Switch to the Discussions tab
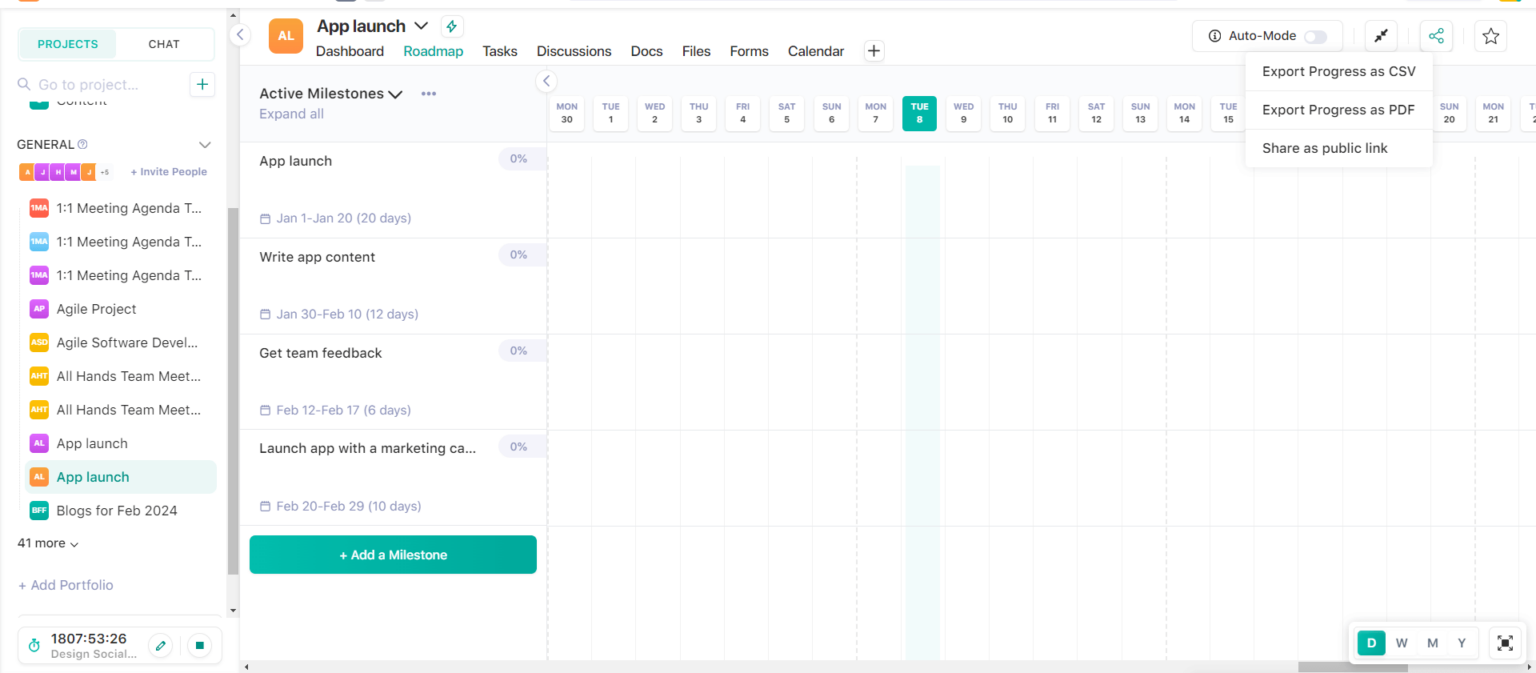This screenshot has width=1536, height=673. pyautogui.click(x=573, y=51)
